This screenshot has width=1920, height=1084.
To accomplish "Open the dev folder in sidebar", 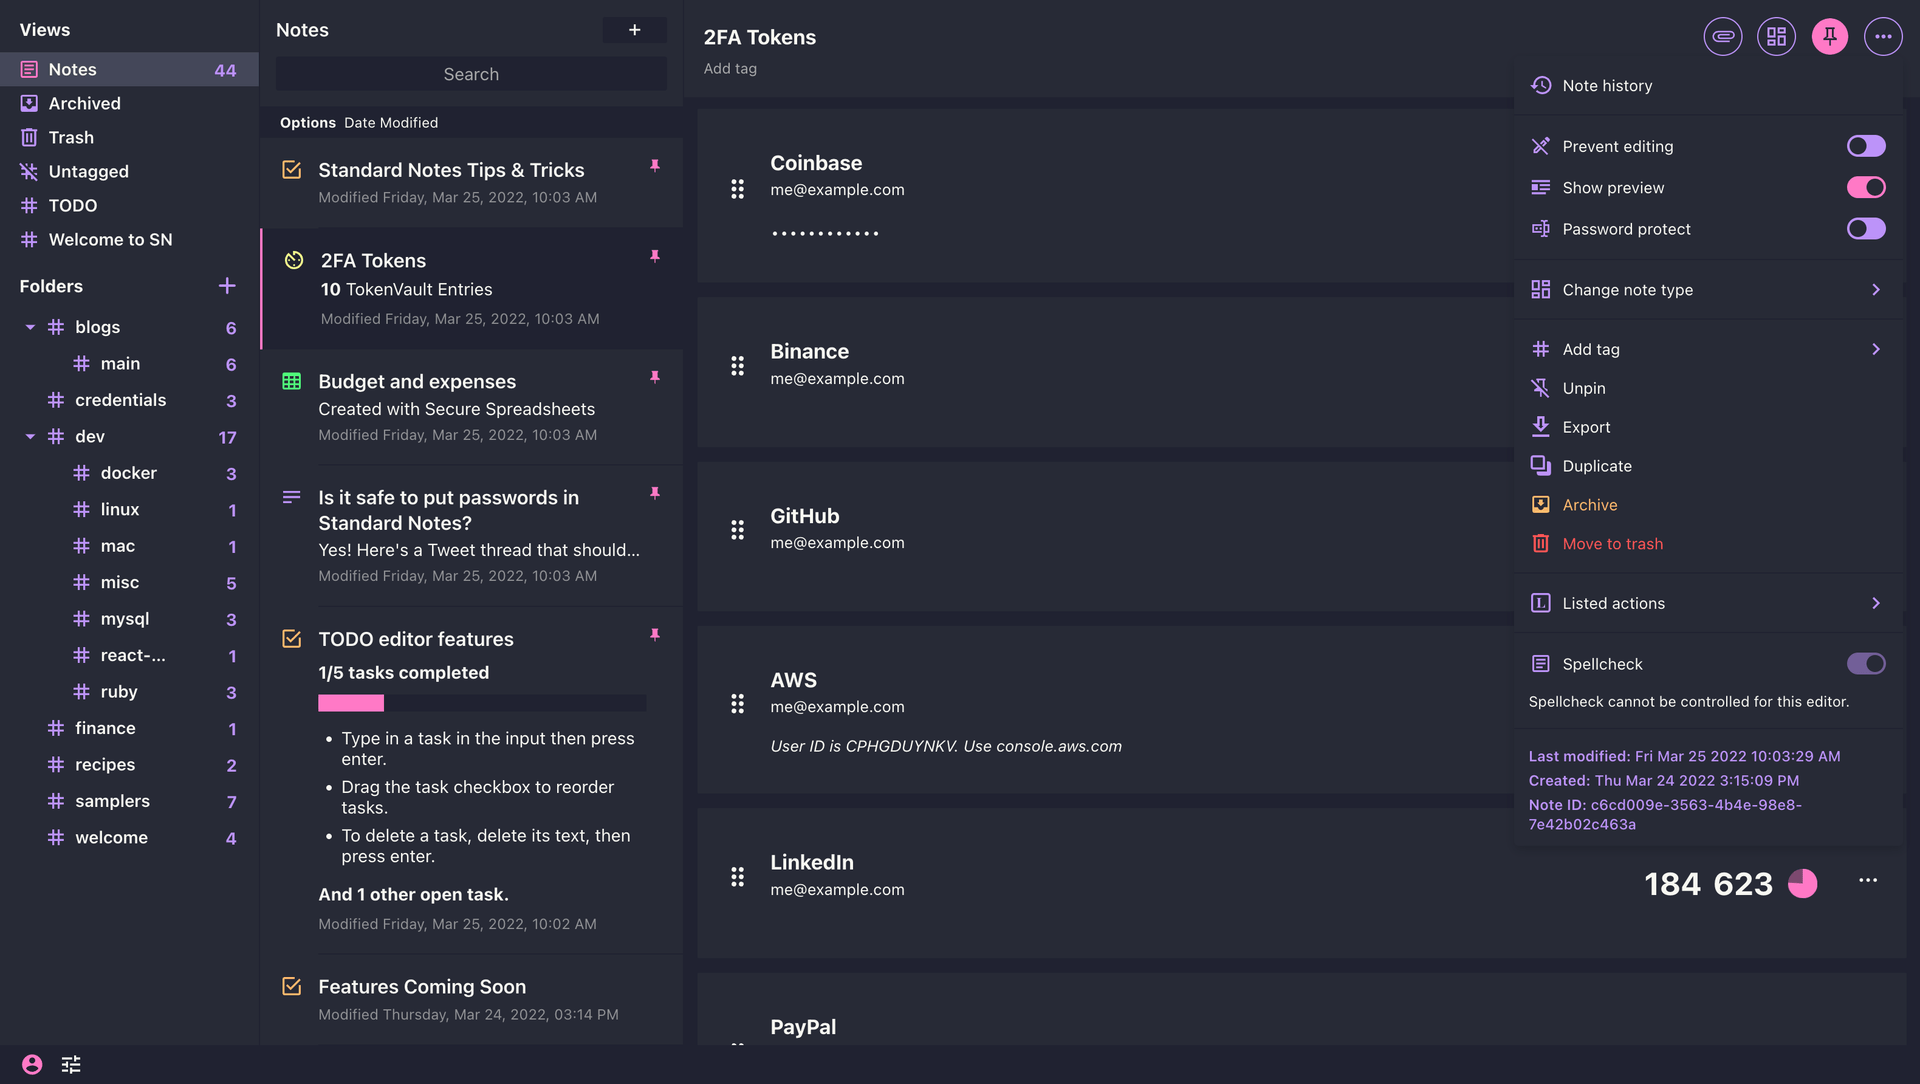I will pos(90,437).
